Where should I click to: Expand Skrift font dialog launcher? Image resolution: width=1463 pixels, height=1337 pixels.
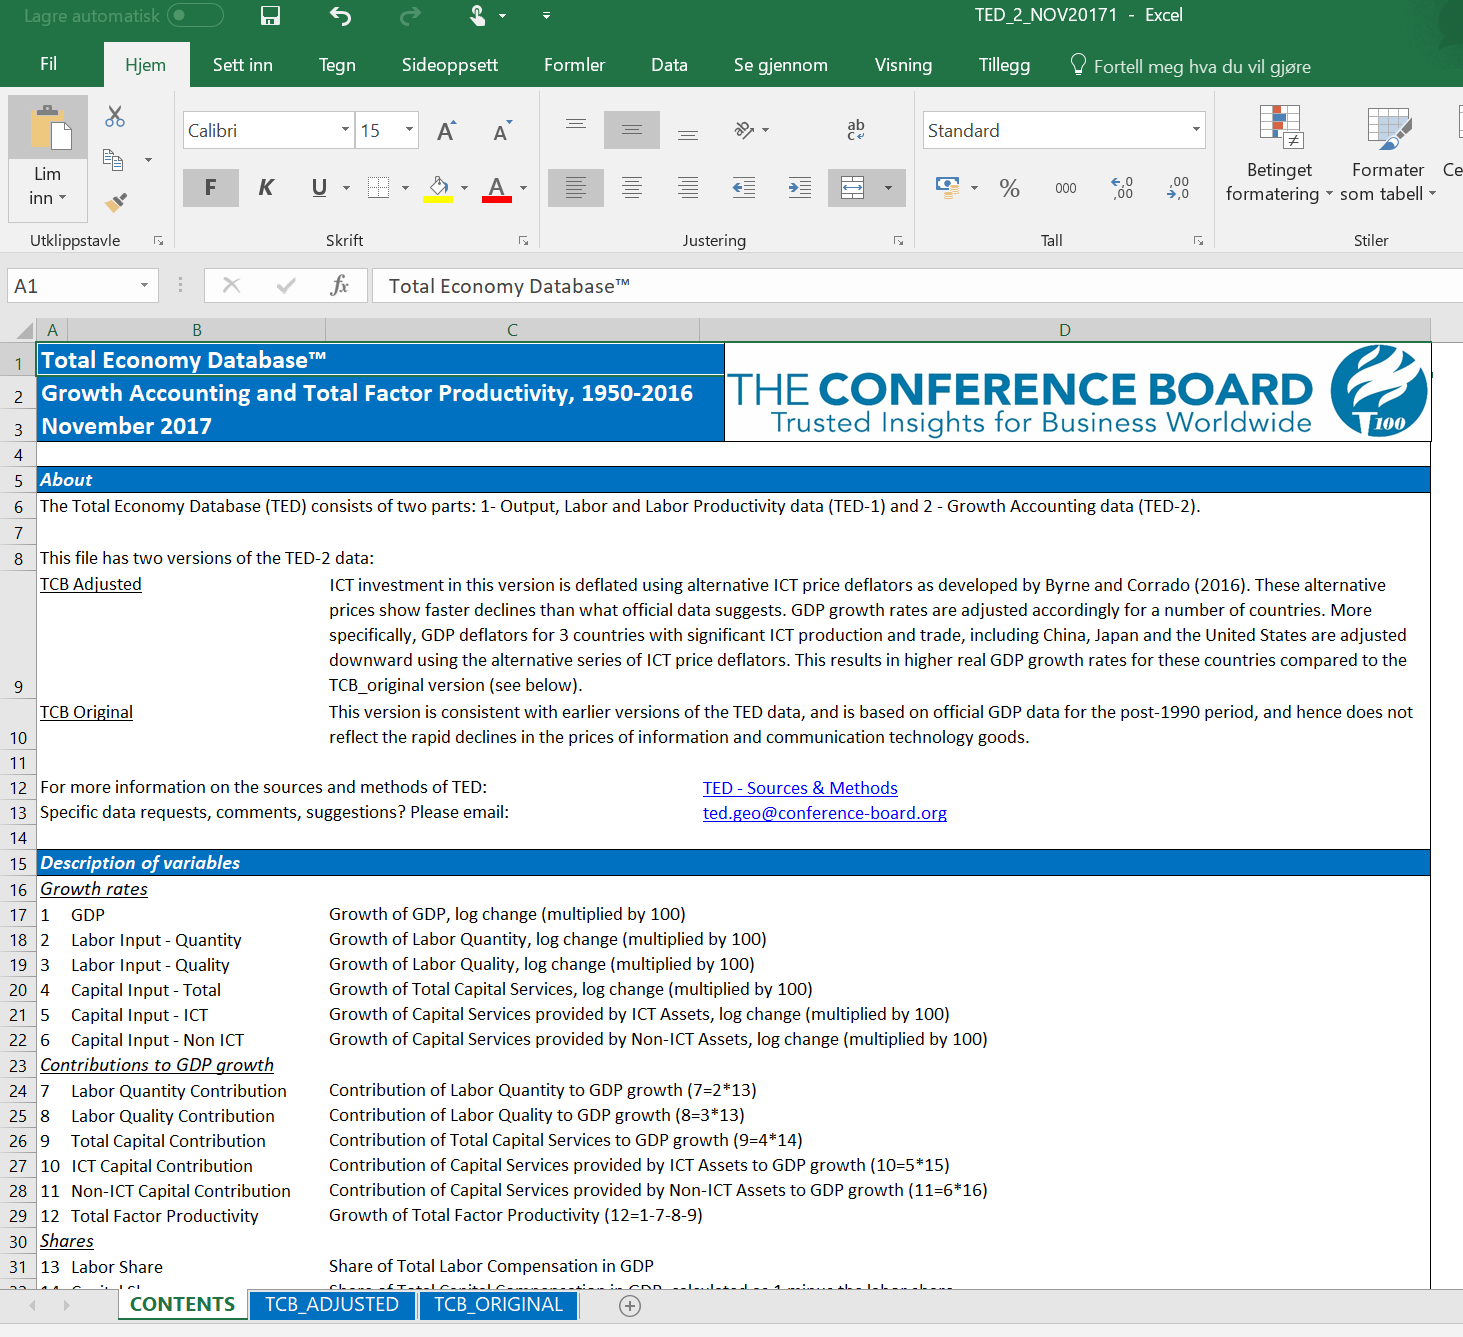[523, 241]
